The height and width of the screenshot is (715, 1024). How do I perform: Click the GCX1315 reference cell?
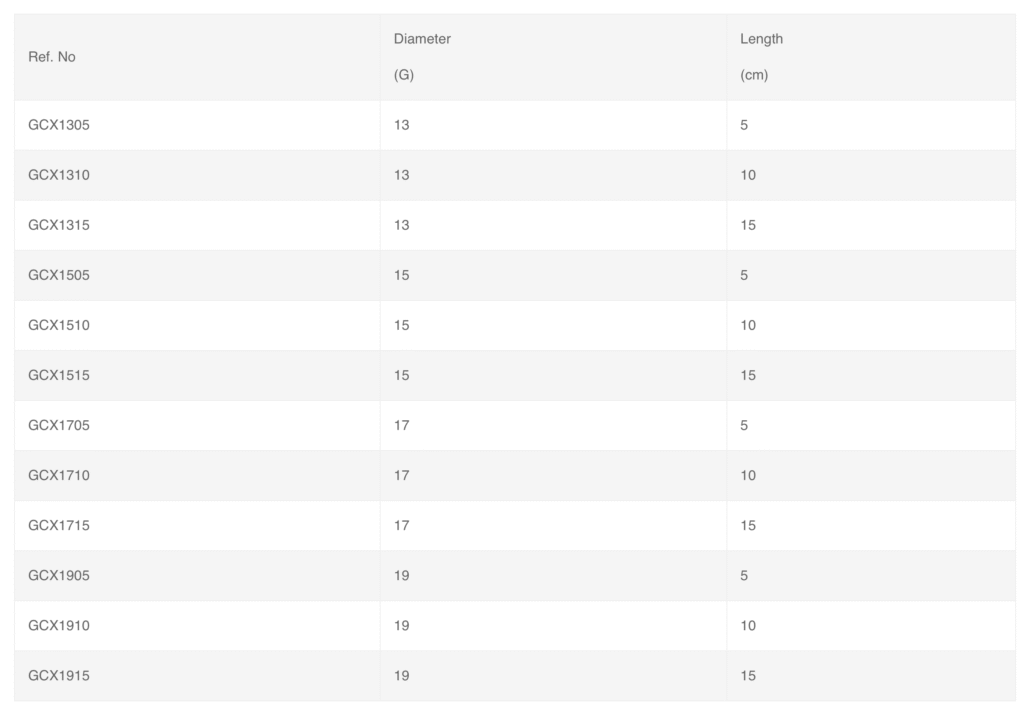point(59,225)
